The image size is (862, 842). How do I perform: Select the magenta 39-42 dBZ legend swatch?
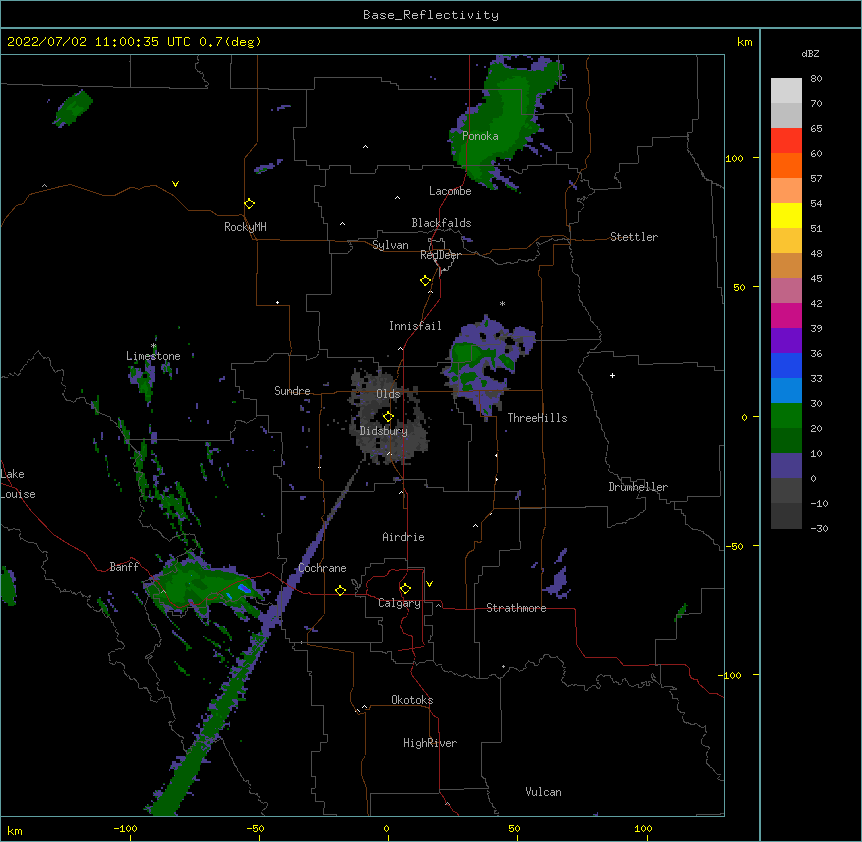(x=786, y=315)
